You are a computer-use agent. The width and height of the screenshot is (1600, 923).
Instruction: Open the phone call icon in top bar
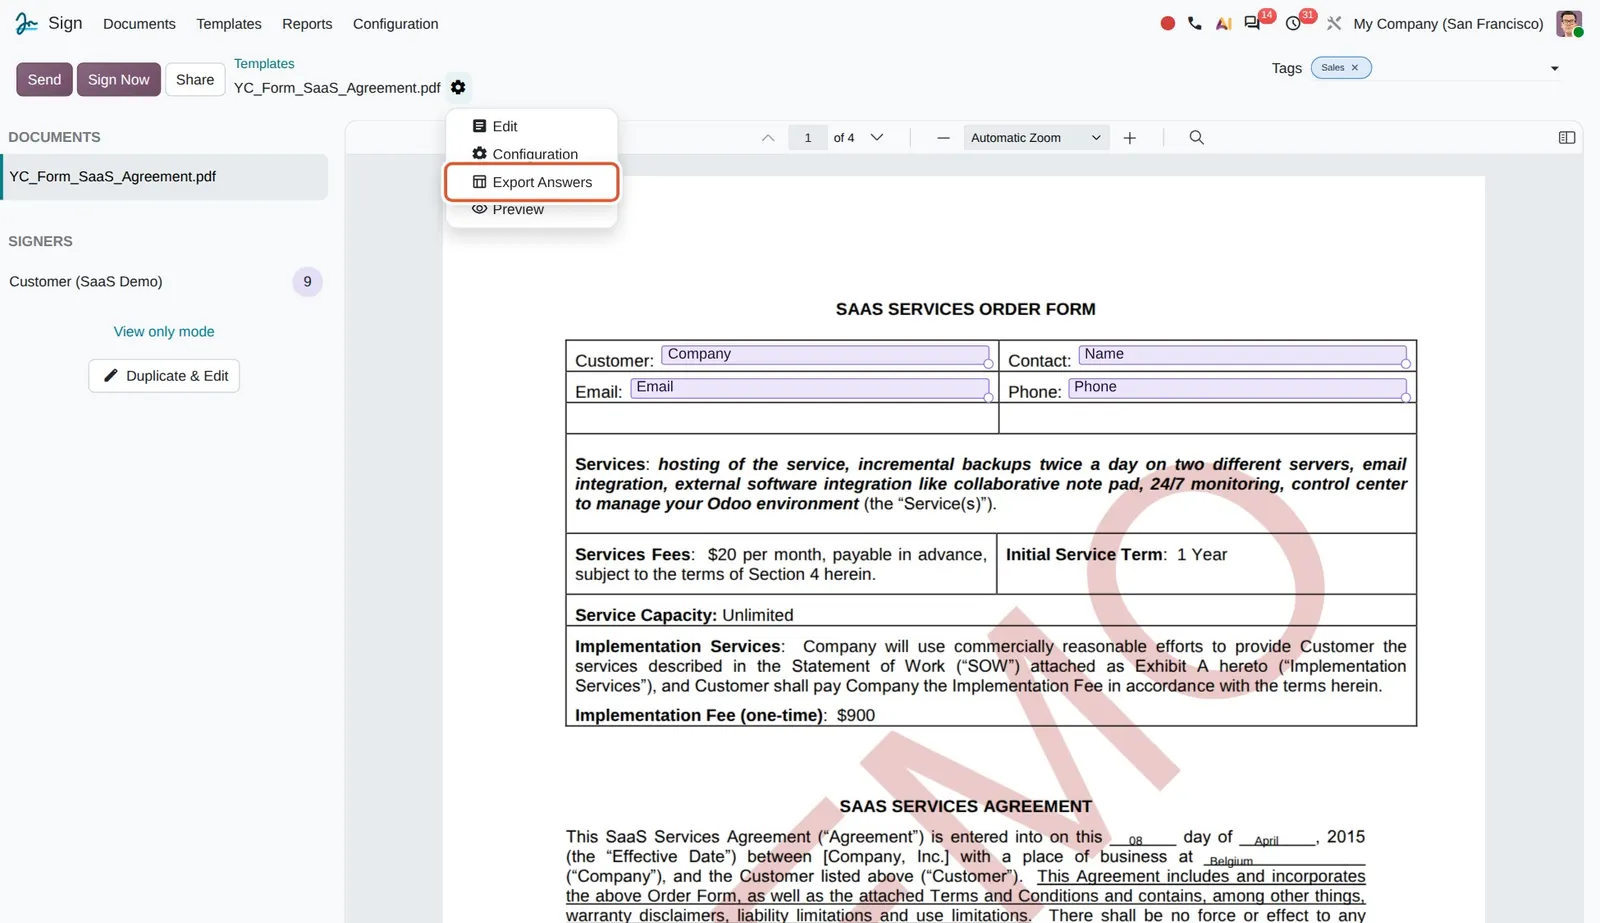point(1195,23)
